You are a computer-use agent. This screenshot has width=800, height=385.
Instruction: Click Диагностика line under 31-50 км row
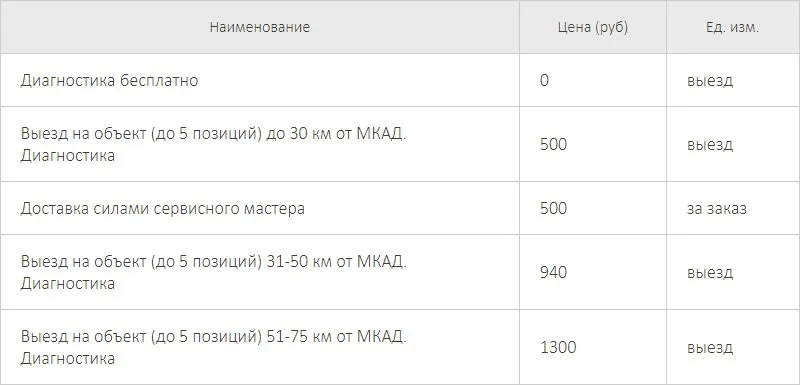pos(67,283)
